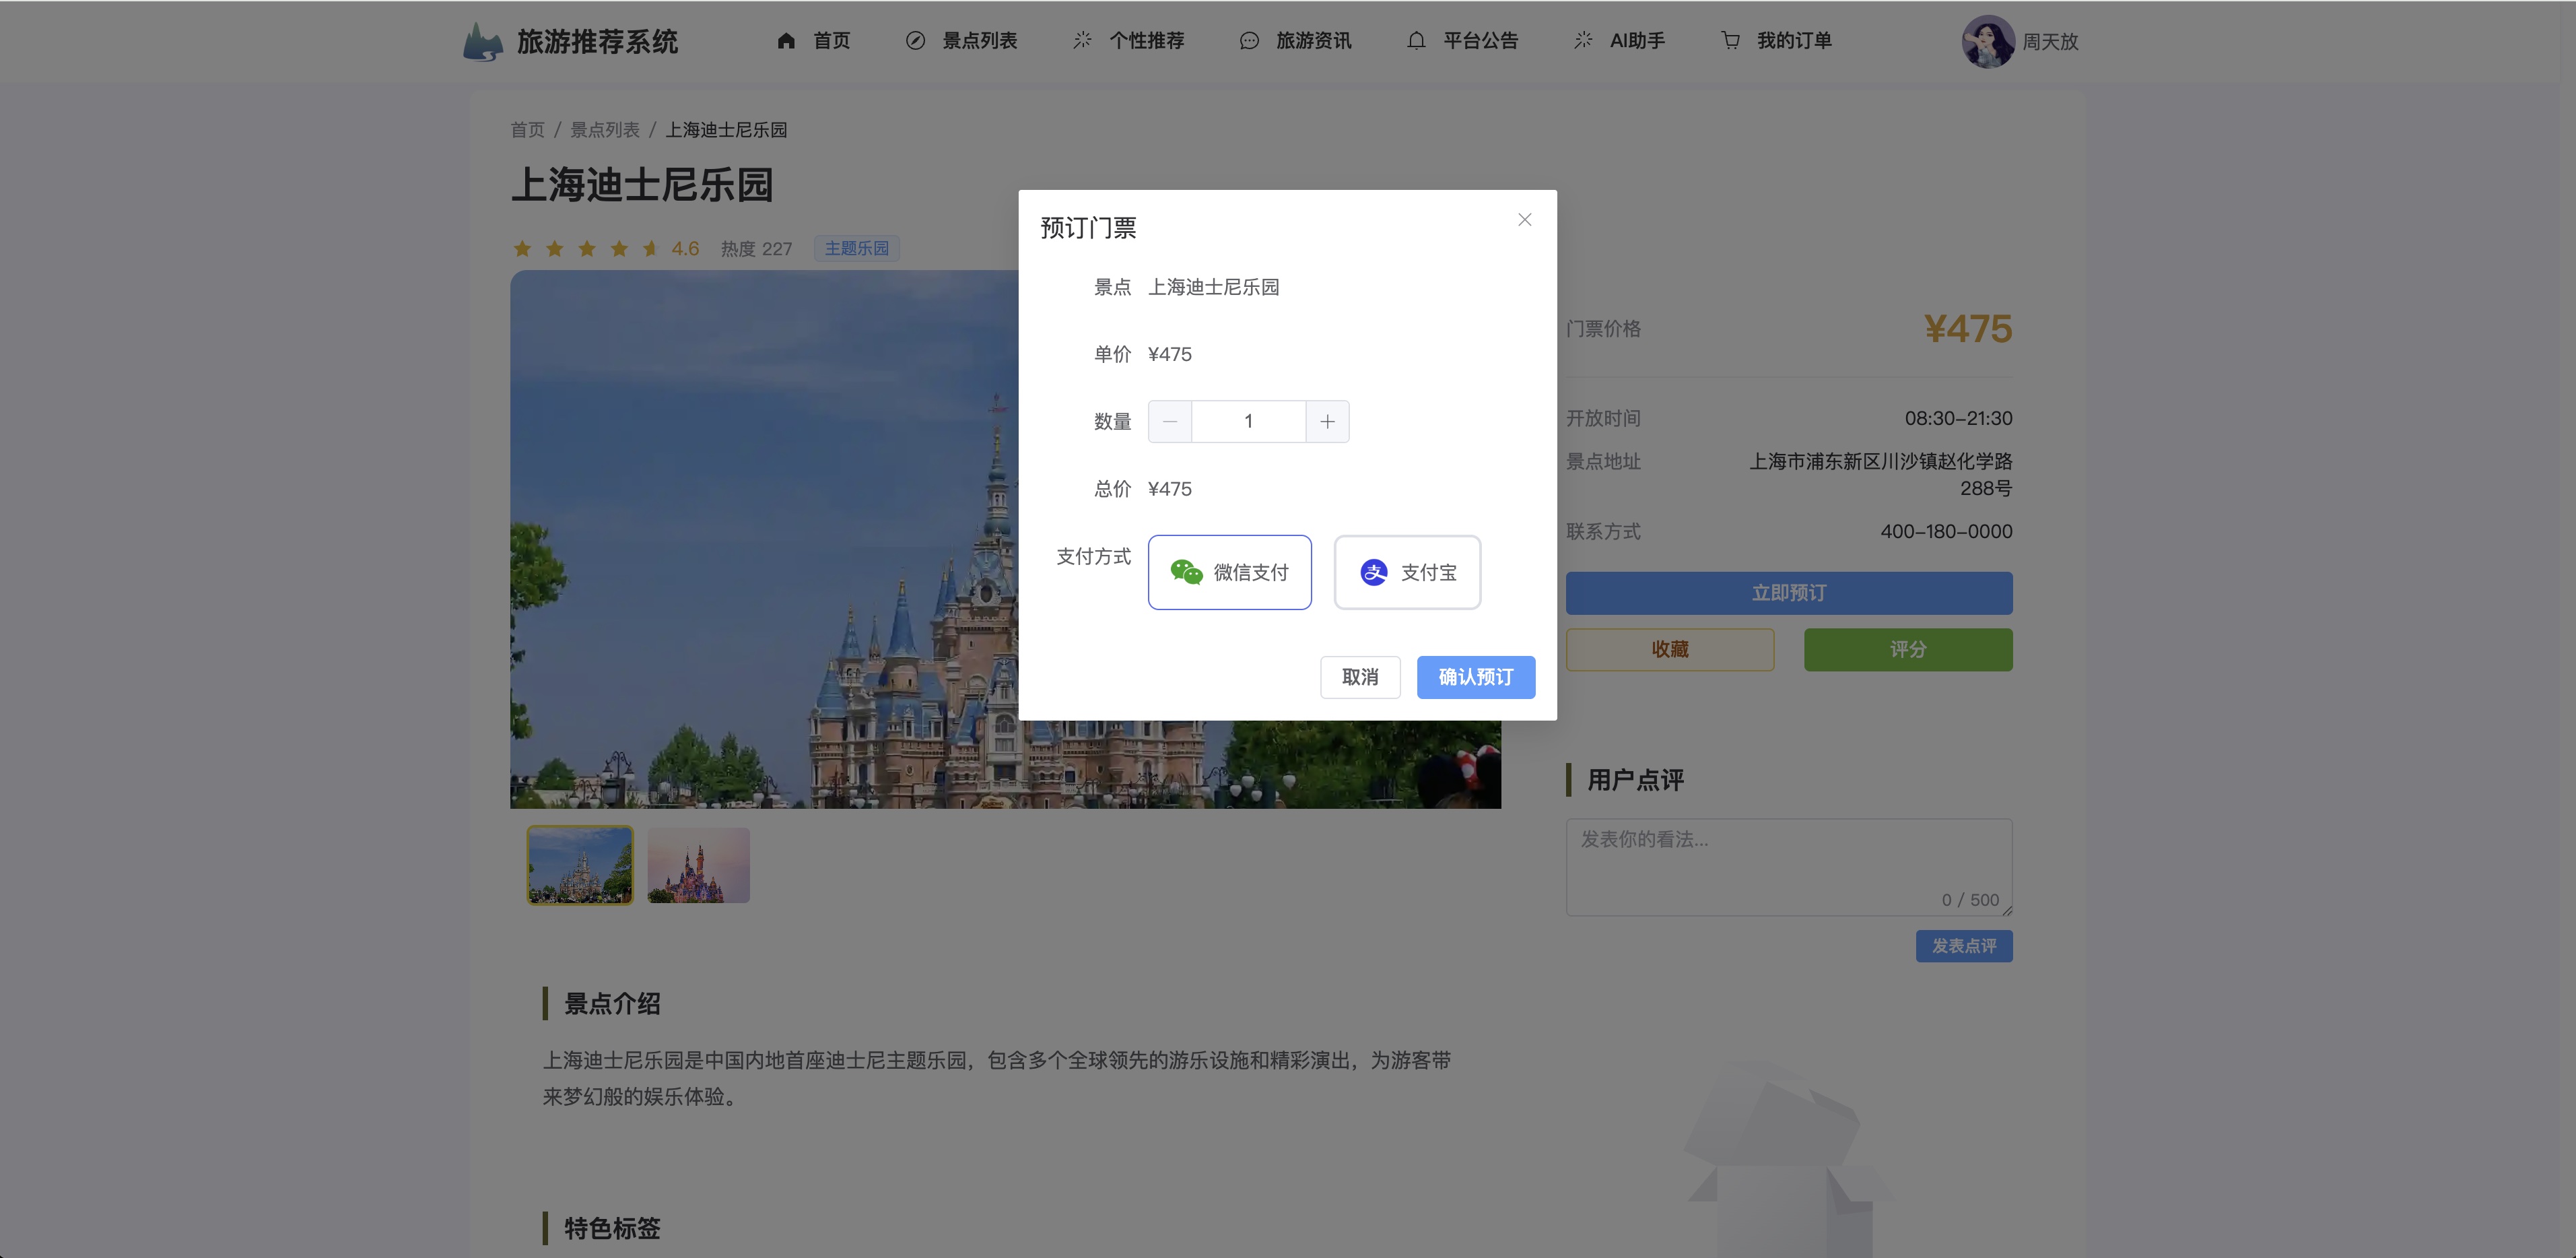This screenshot has width=2576, height=1258.
Task: Click the 确认预订 button
Action: [1475, 677]
